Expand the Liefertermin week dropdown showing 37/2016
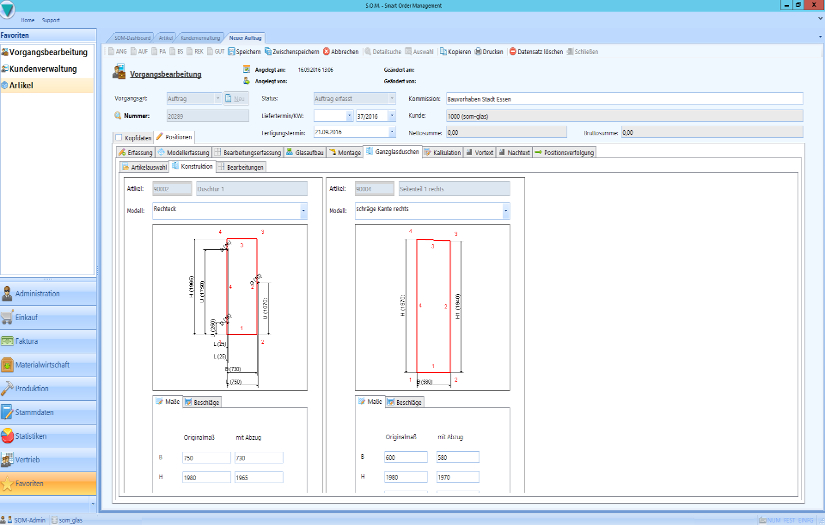825x525 pixels. click(392, 116)
